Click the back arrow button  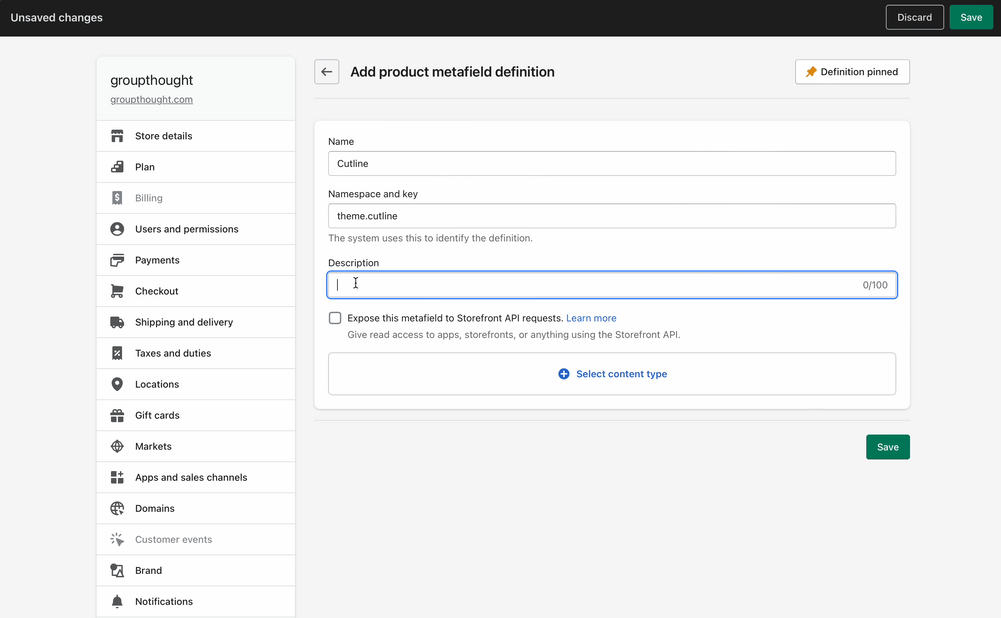pyautogui.click(x=327, y=72)
